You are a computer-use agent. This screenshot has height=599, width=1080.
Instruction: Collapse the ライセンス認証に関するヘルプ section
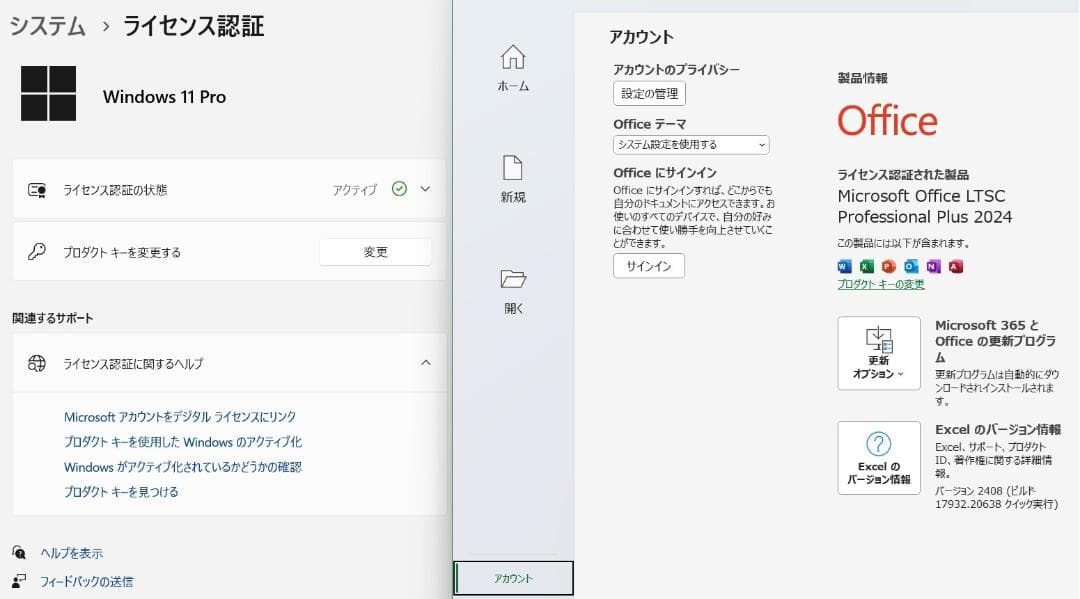pos(424,363)
